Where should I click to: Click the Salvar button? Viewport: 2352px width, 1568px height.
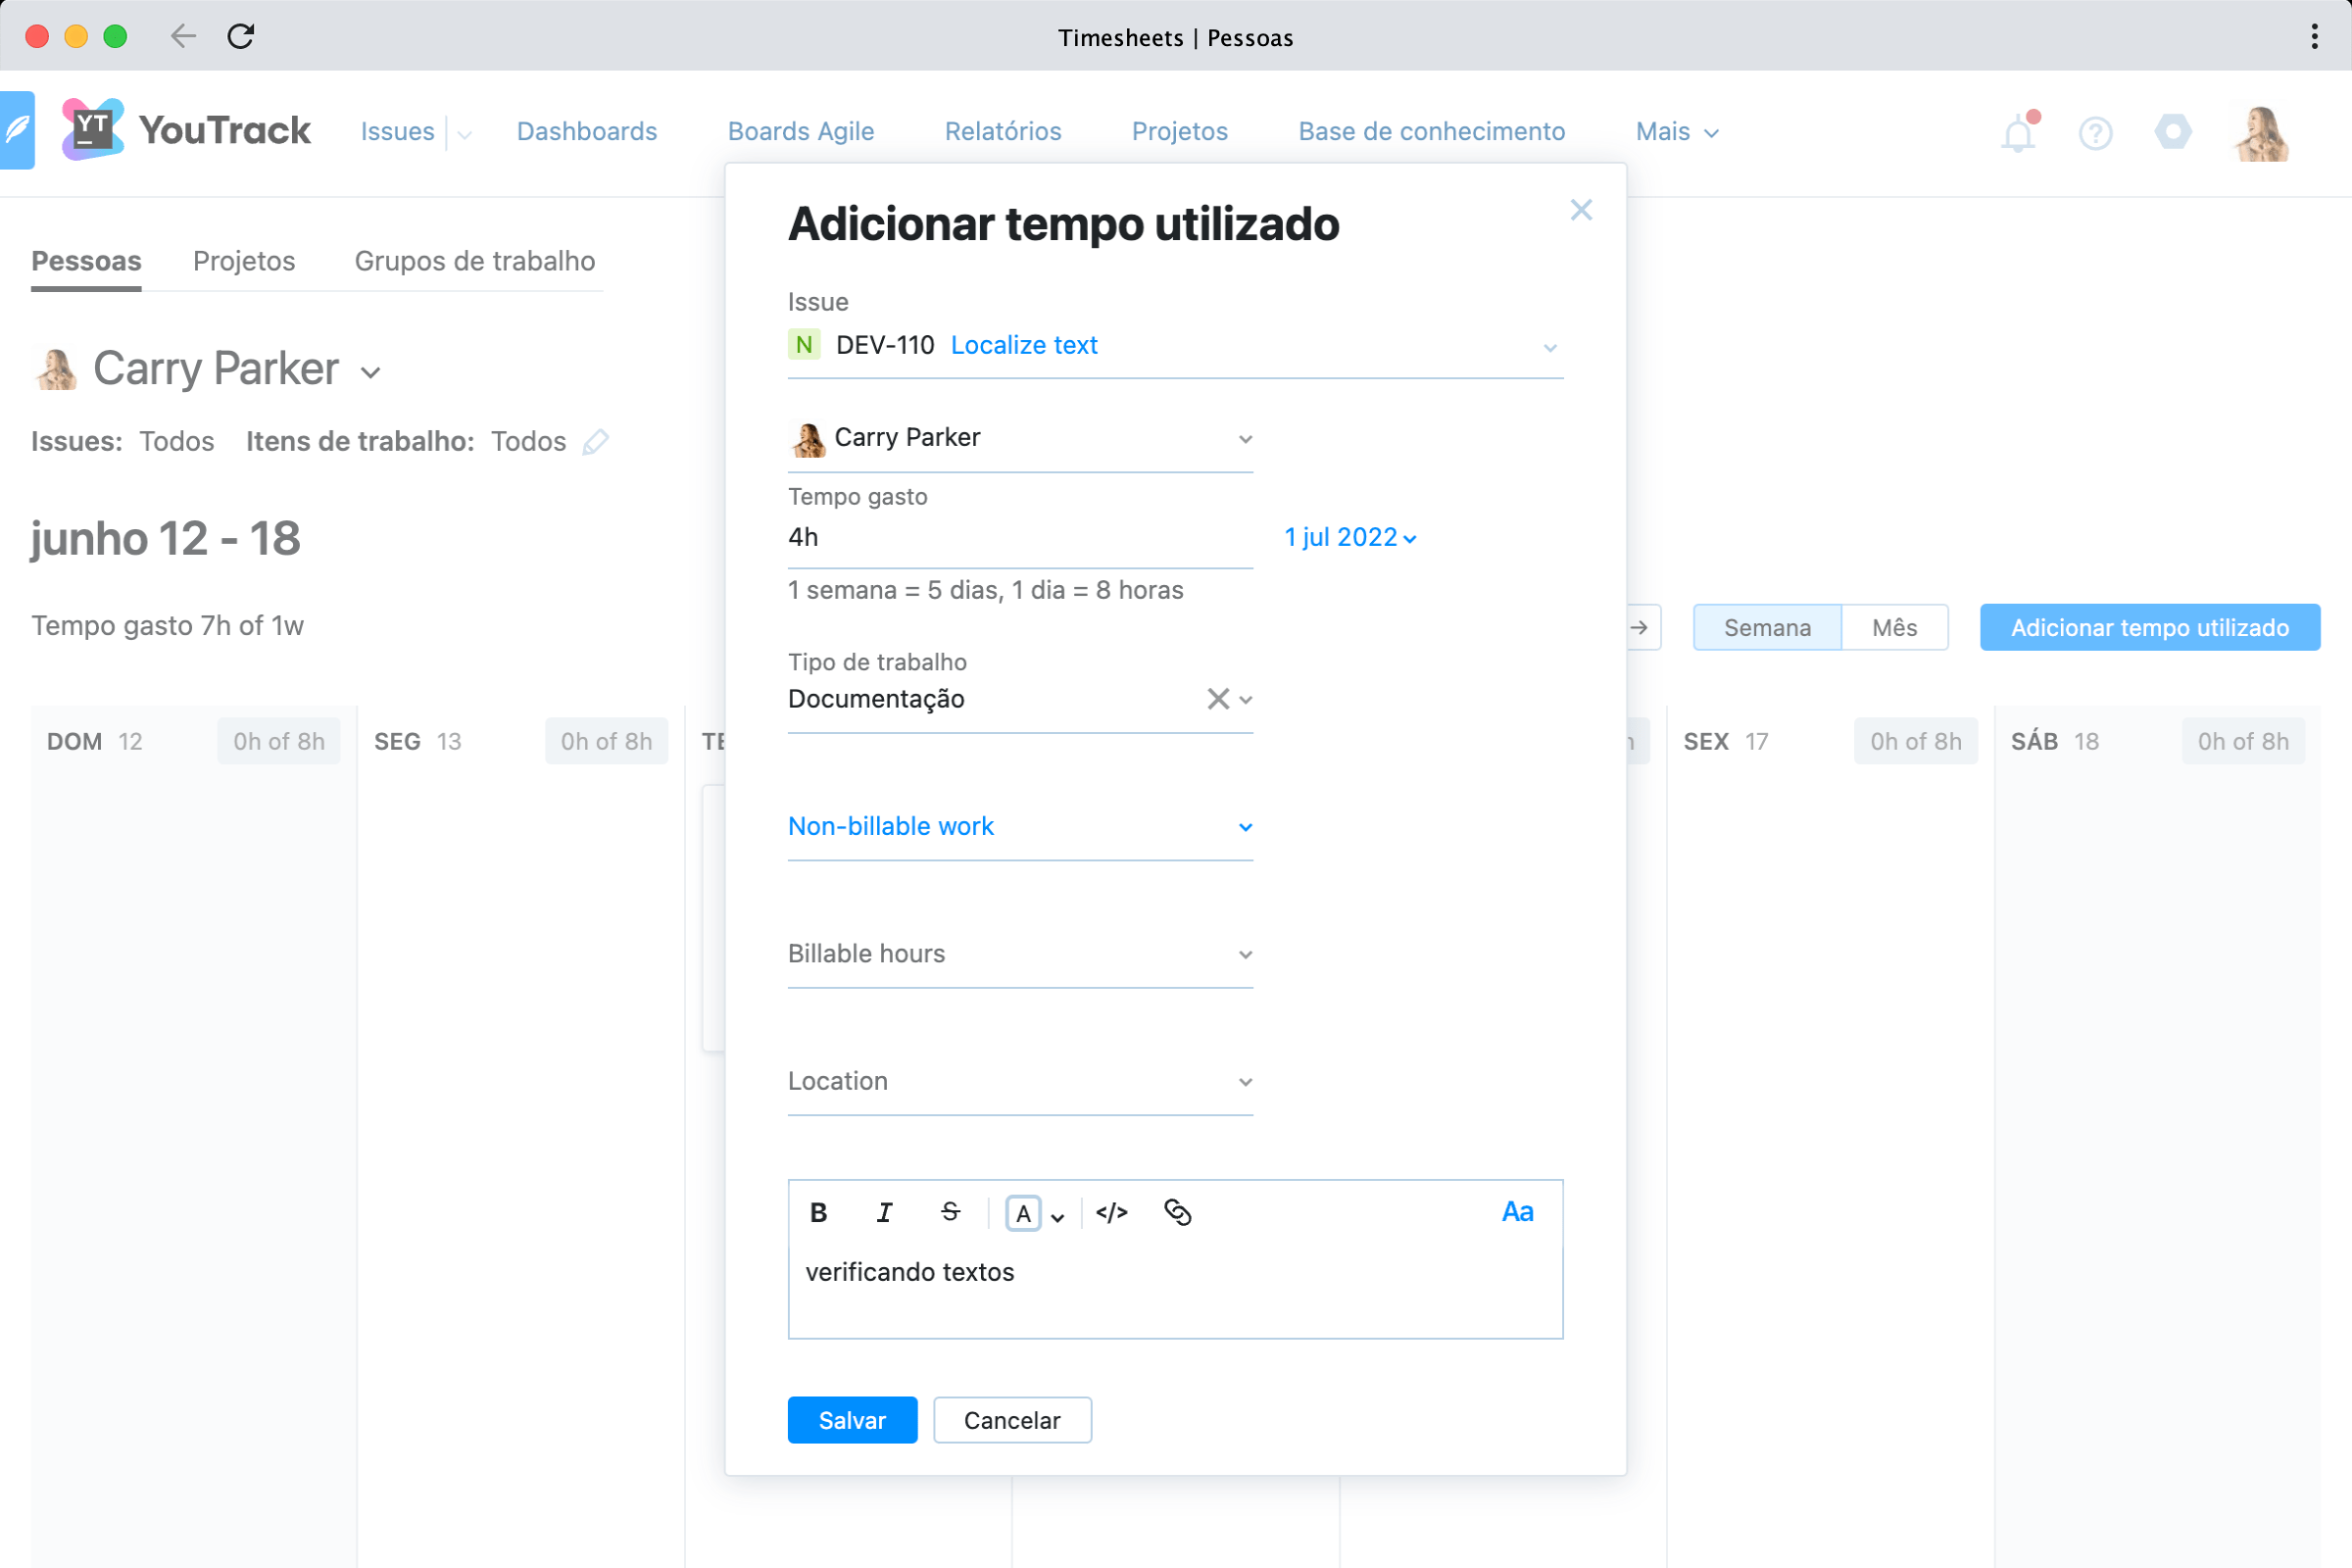(851, 1421)
